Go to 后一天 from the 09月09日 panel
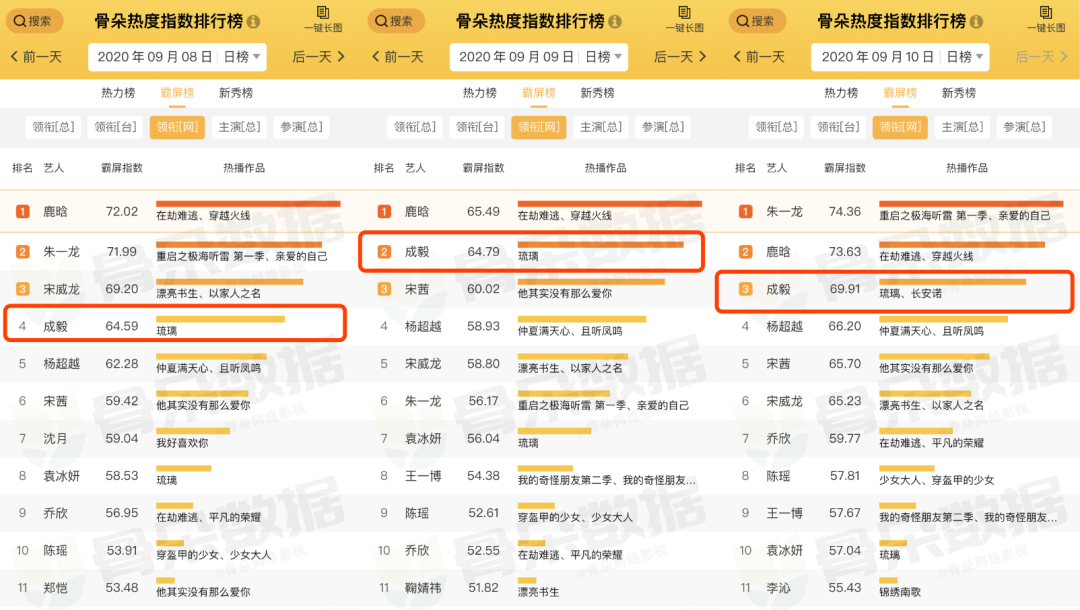Screen dimensions: 1080x610 coord(681,56)
